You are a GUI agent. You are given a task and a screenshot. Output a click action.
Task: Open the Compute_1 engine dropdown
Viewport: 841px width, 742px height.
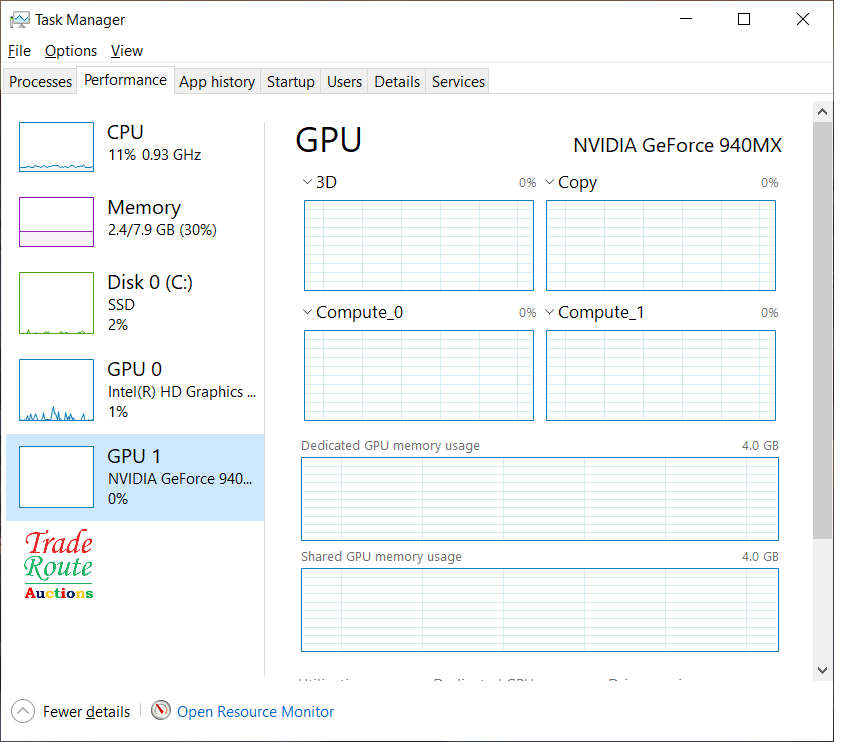[x=550, y=312]
